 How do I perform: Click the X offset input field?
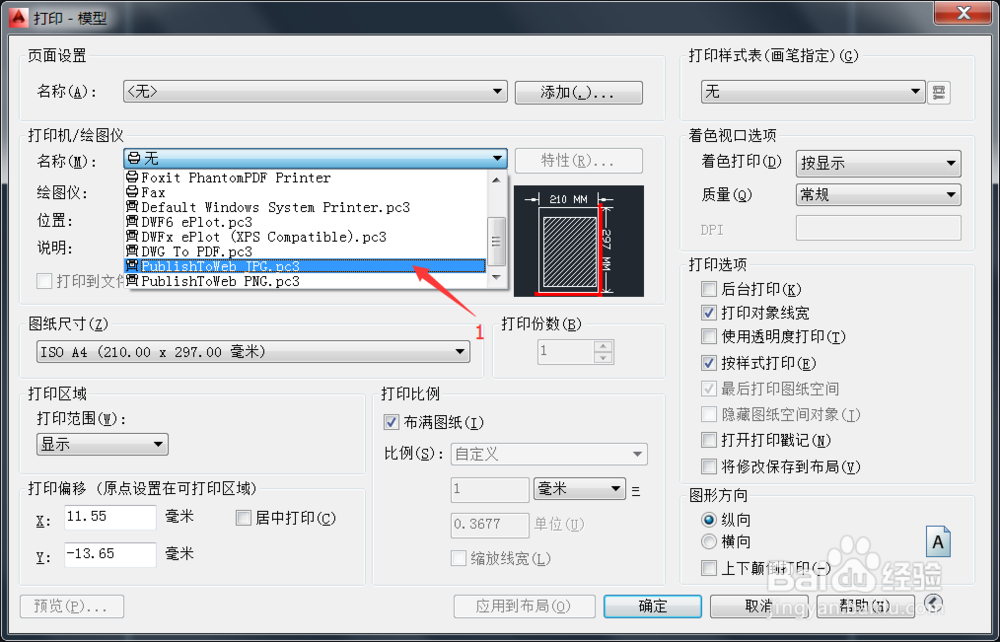[x=110, y=517]
